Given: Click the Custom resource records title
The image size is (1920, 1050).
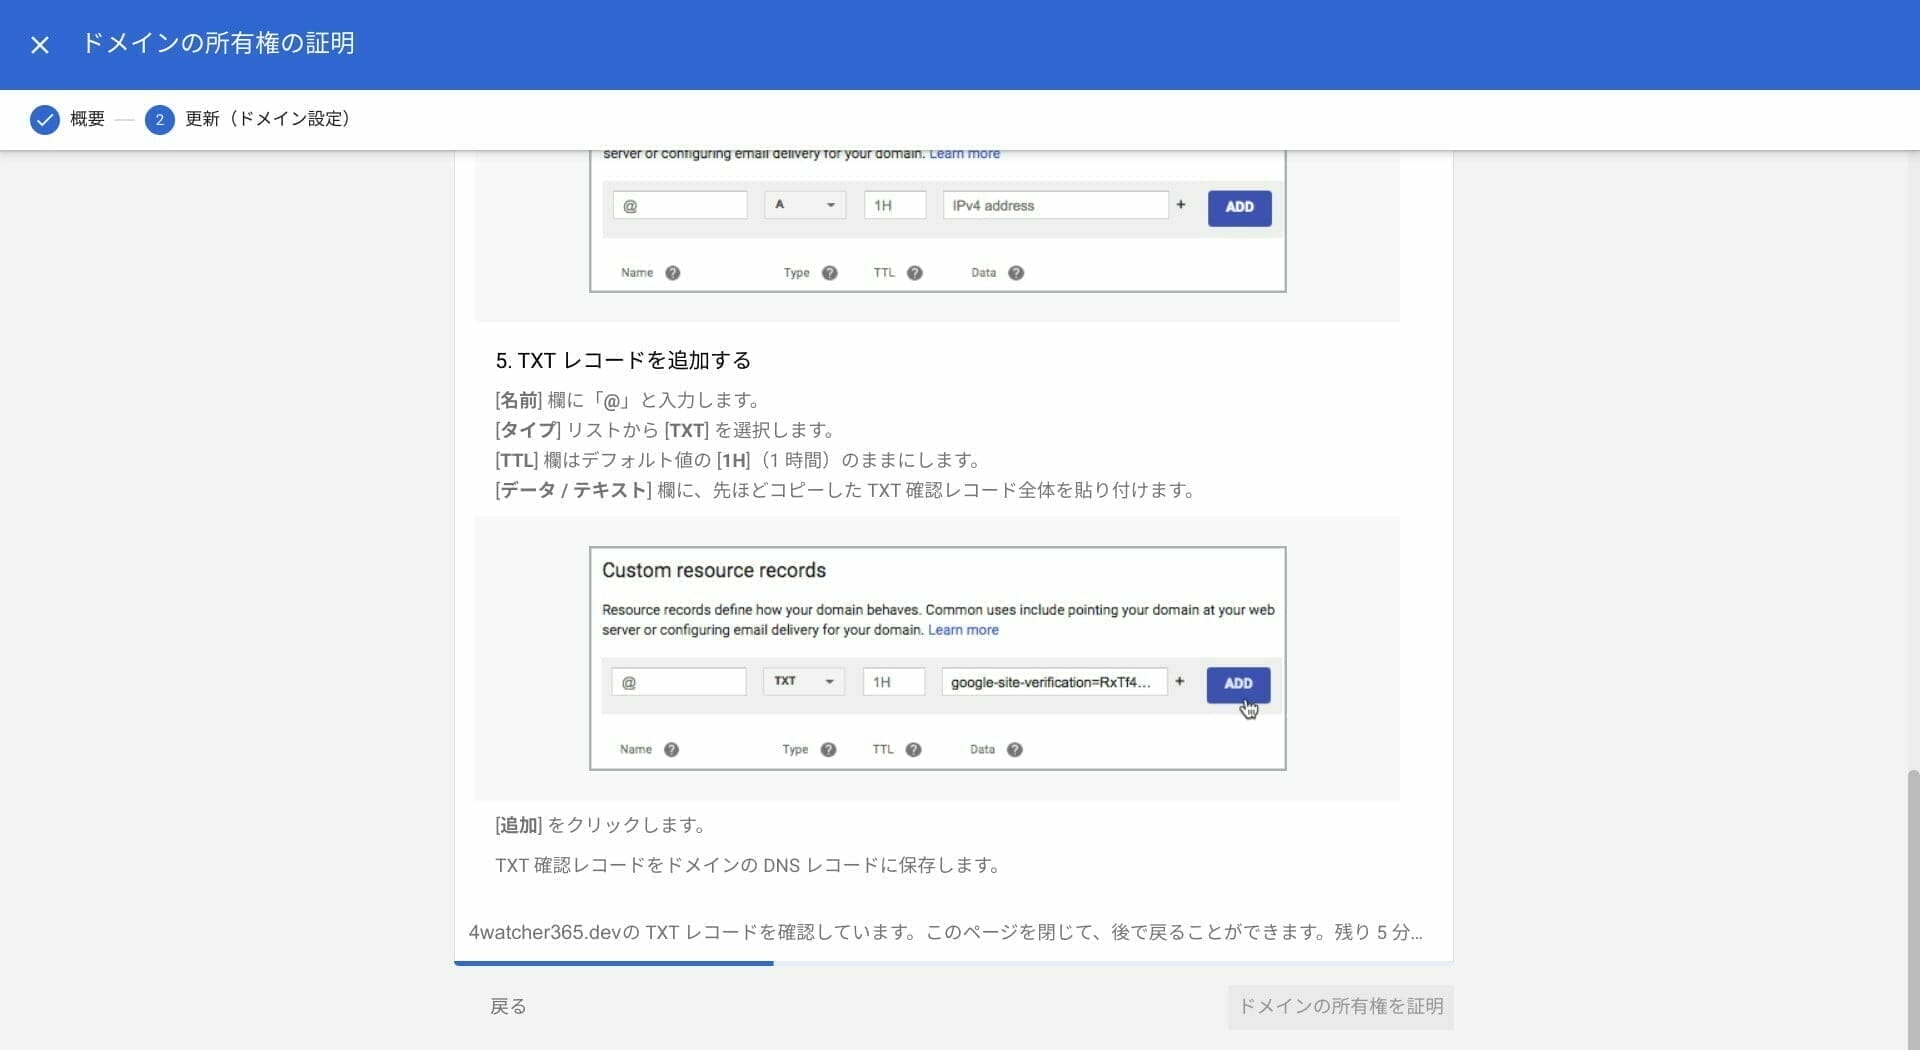Looking at the screenshot, I should (714, 571).
